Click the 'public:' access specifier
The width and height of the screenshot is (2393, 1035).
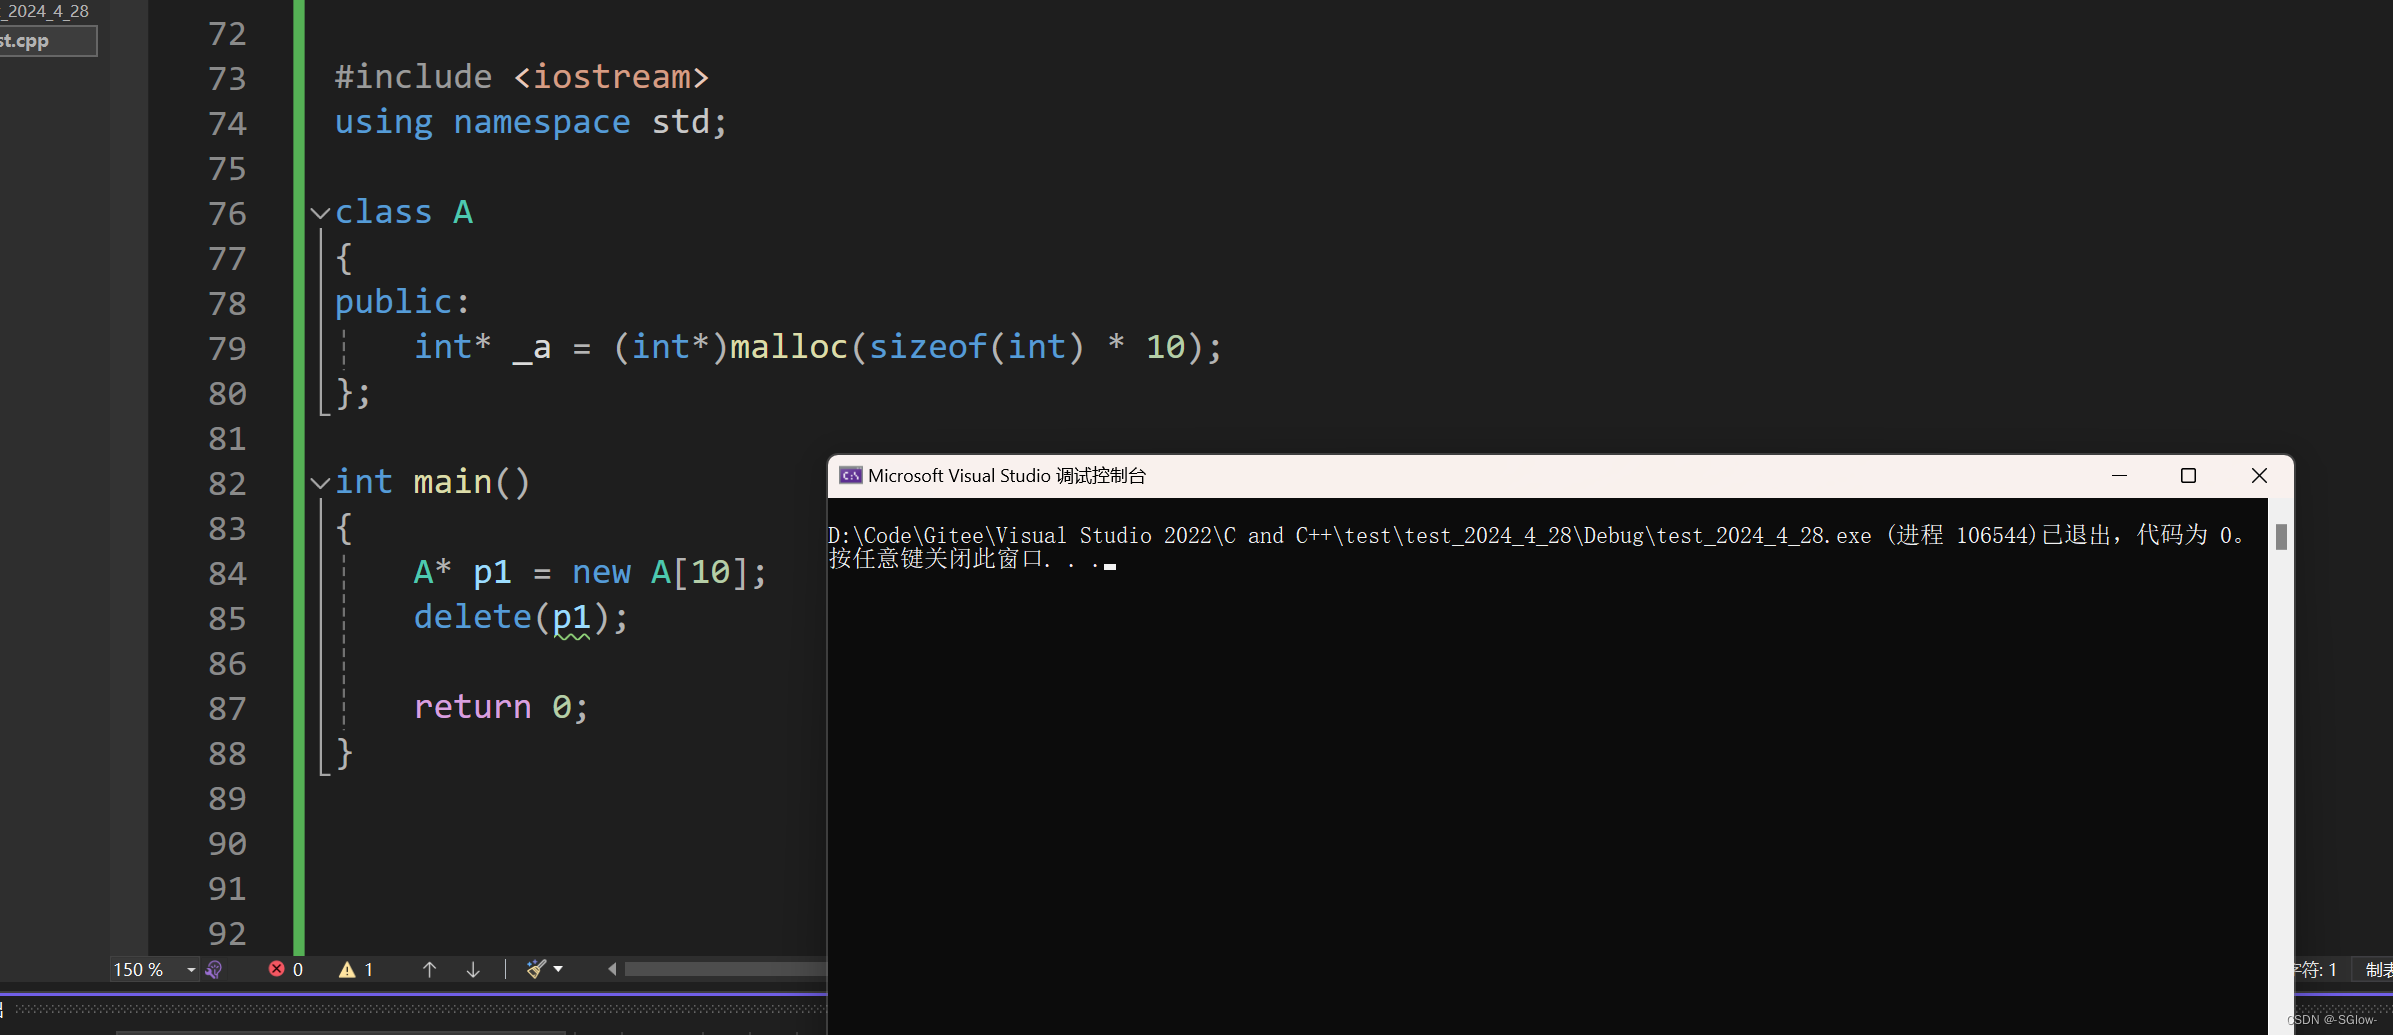point(402,302)
